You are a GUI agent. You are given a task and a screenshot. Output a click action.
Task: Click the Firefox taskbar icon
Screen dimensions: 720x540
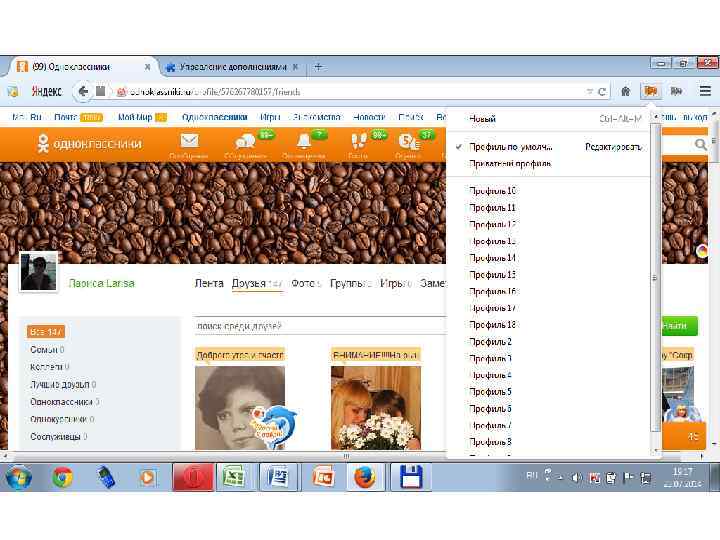pos(365,477)
